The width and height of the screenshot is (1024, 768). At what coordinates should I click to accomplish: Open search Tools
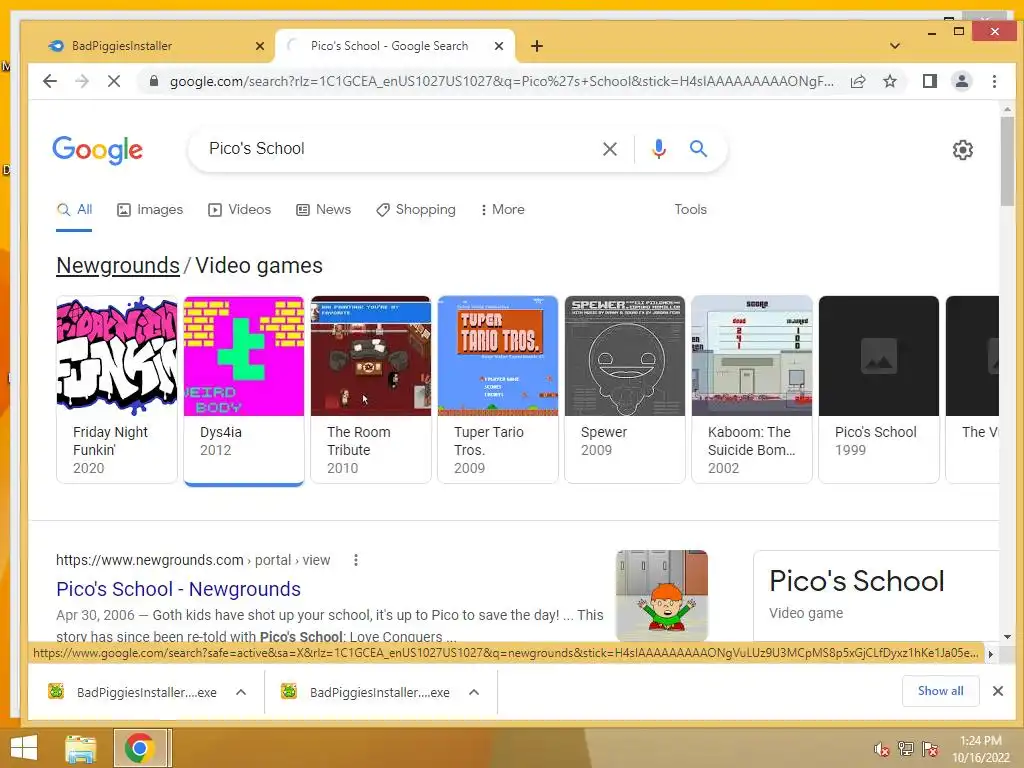(690, 210)
